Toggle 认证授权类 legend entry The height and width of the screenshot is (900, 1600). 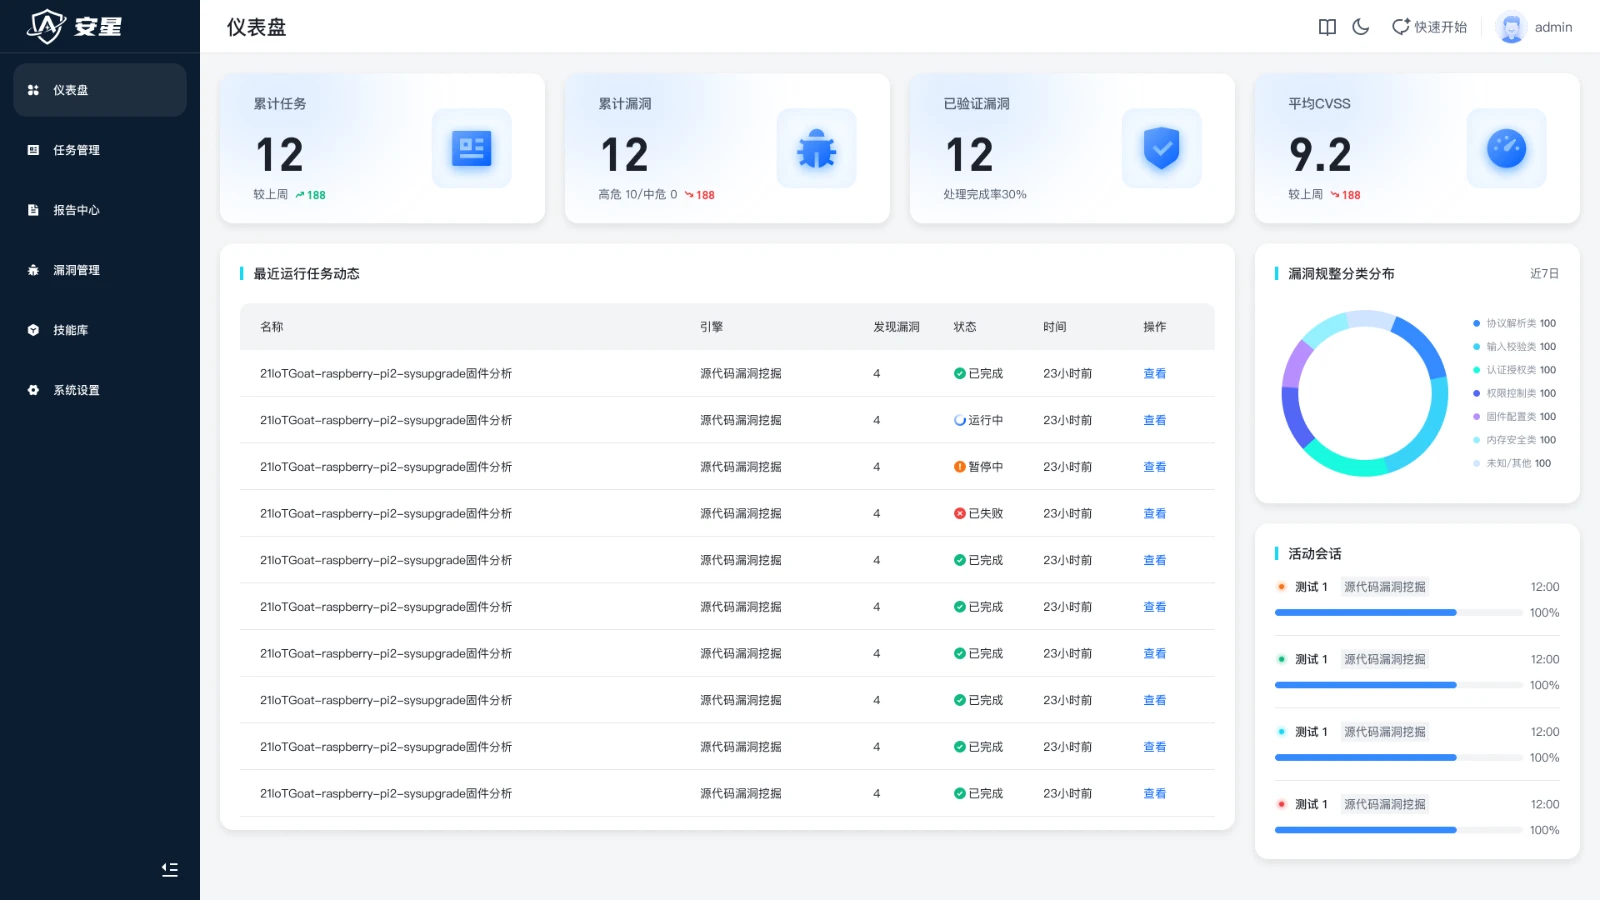click(x=1514, y=370)
